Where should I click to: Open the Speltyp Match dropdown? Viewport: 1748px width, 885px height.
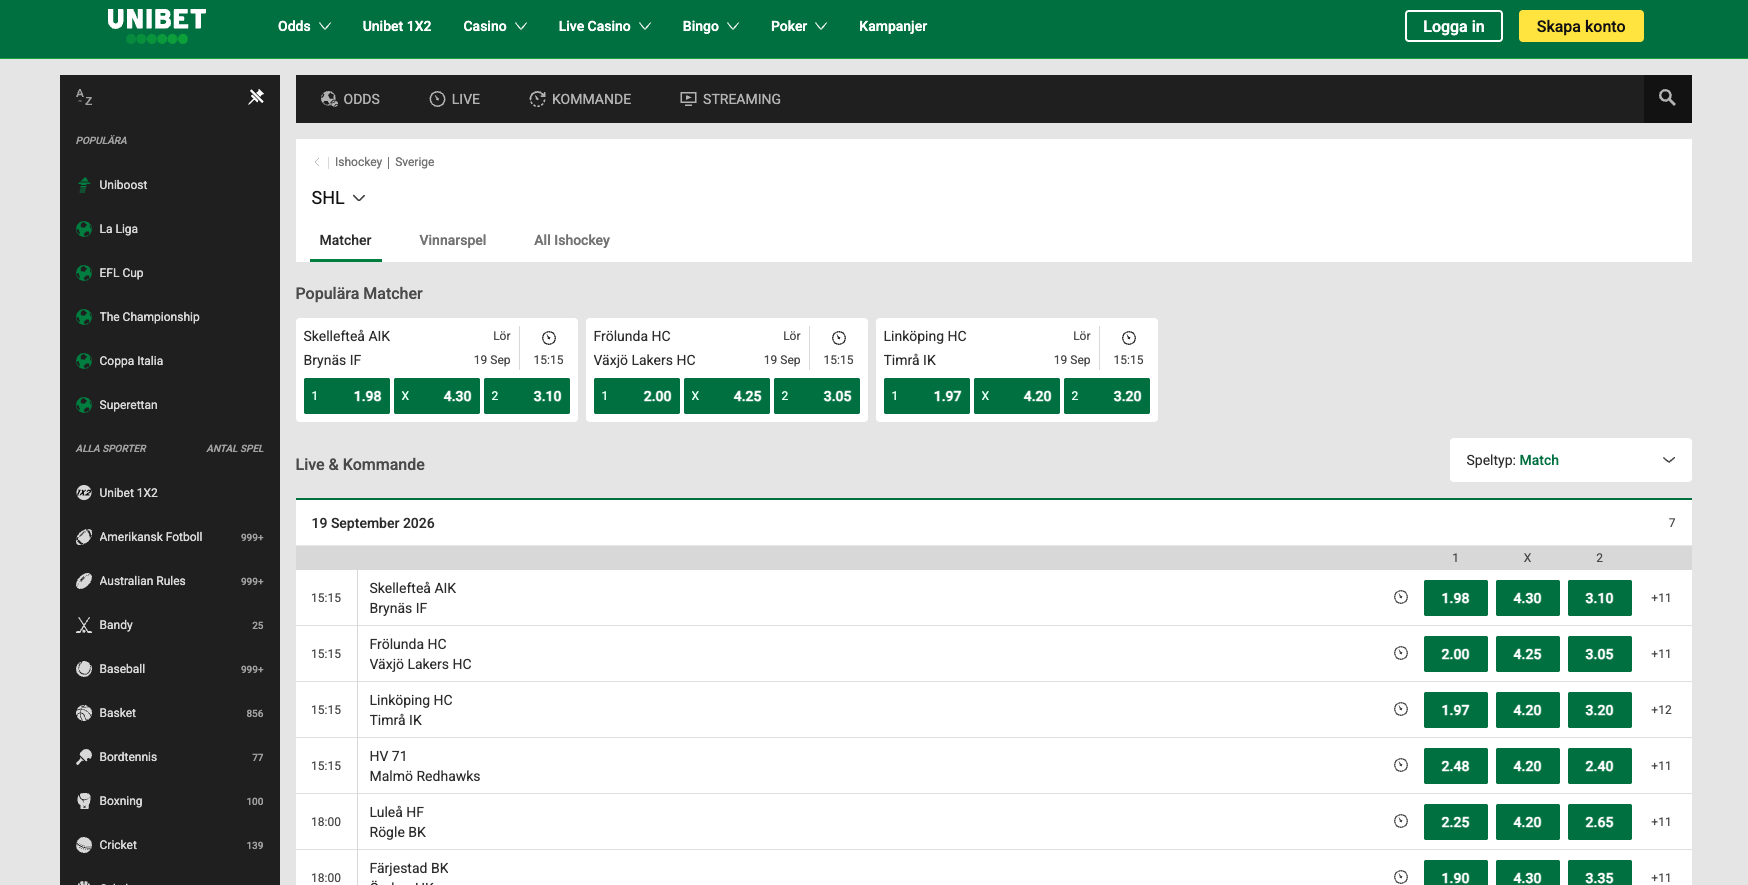(1571, 460)
